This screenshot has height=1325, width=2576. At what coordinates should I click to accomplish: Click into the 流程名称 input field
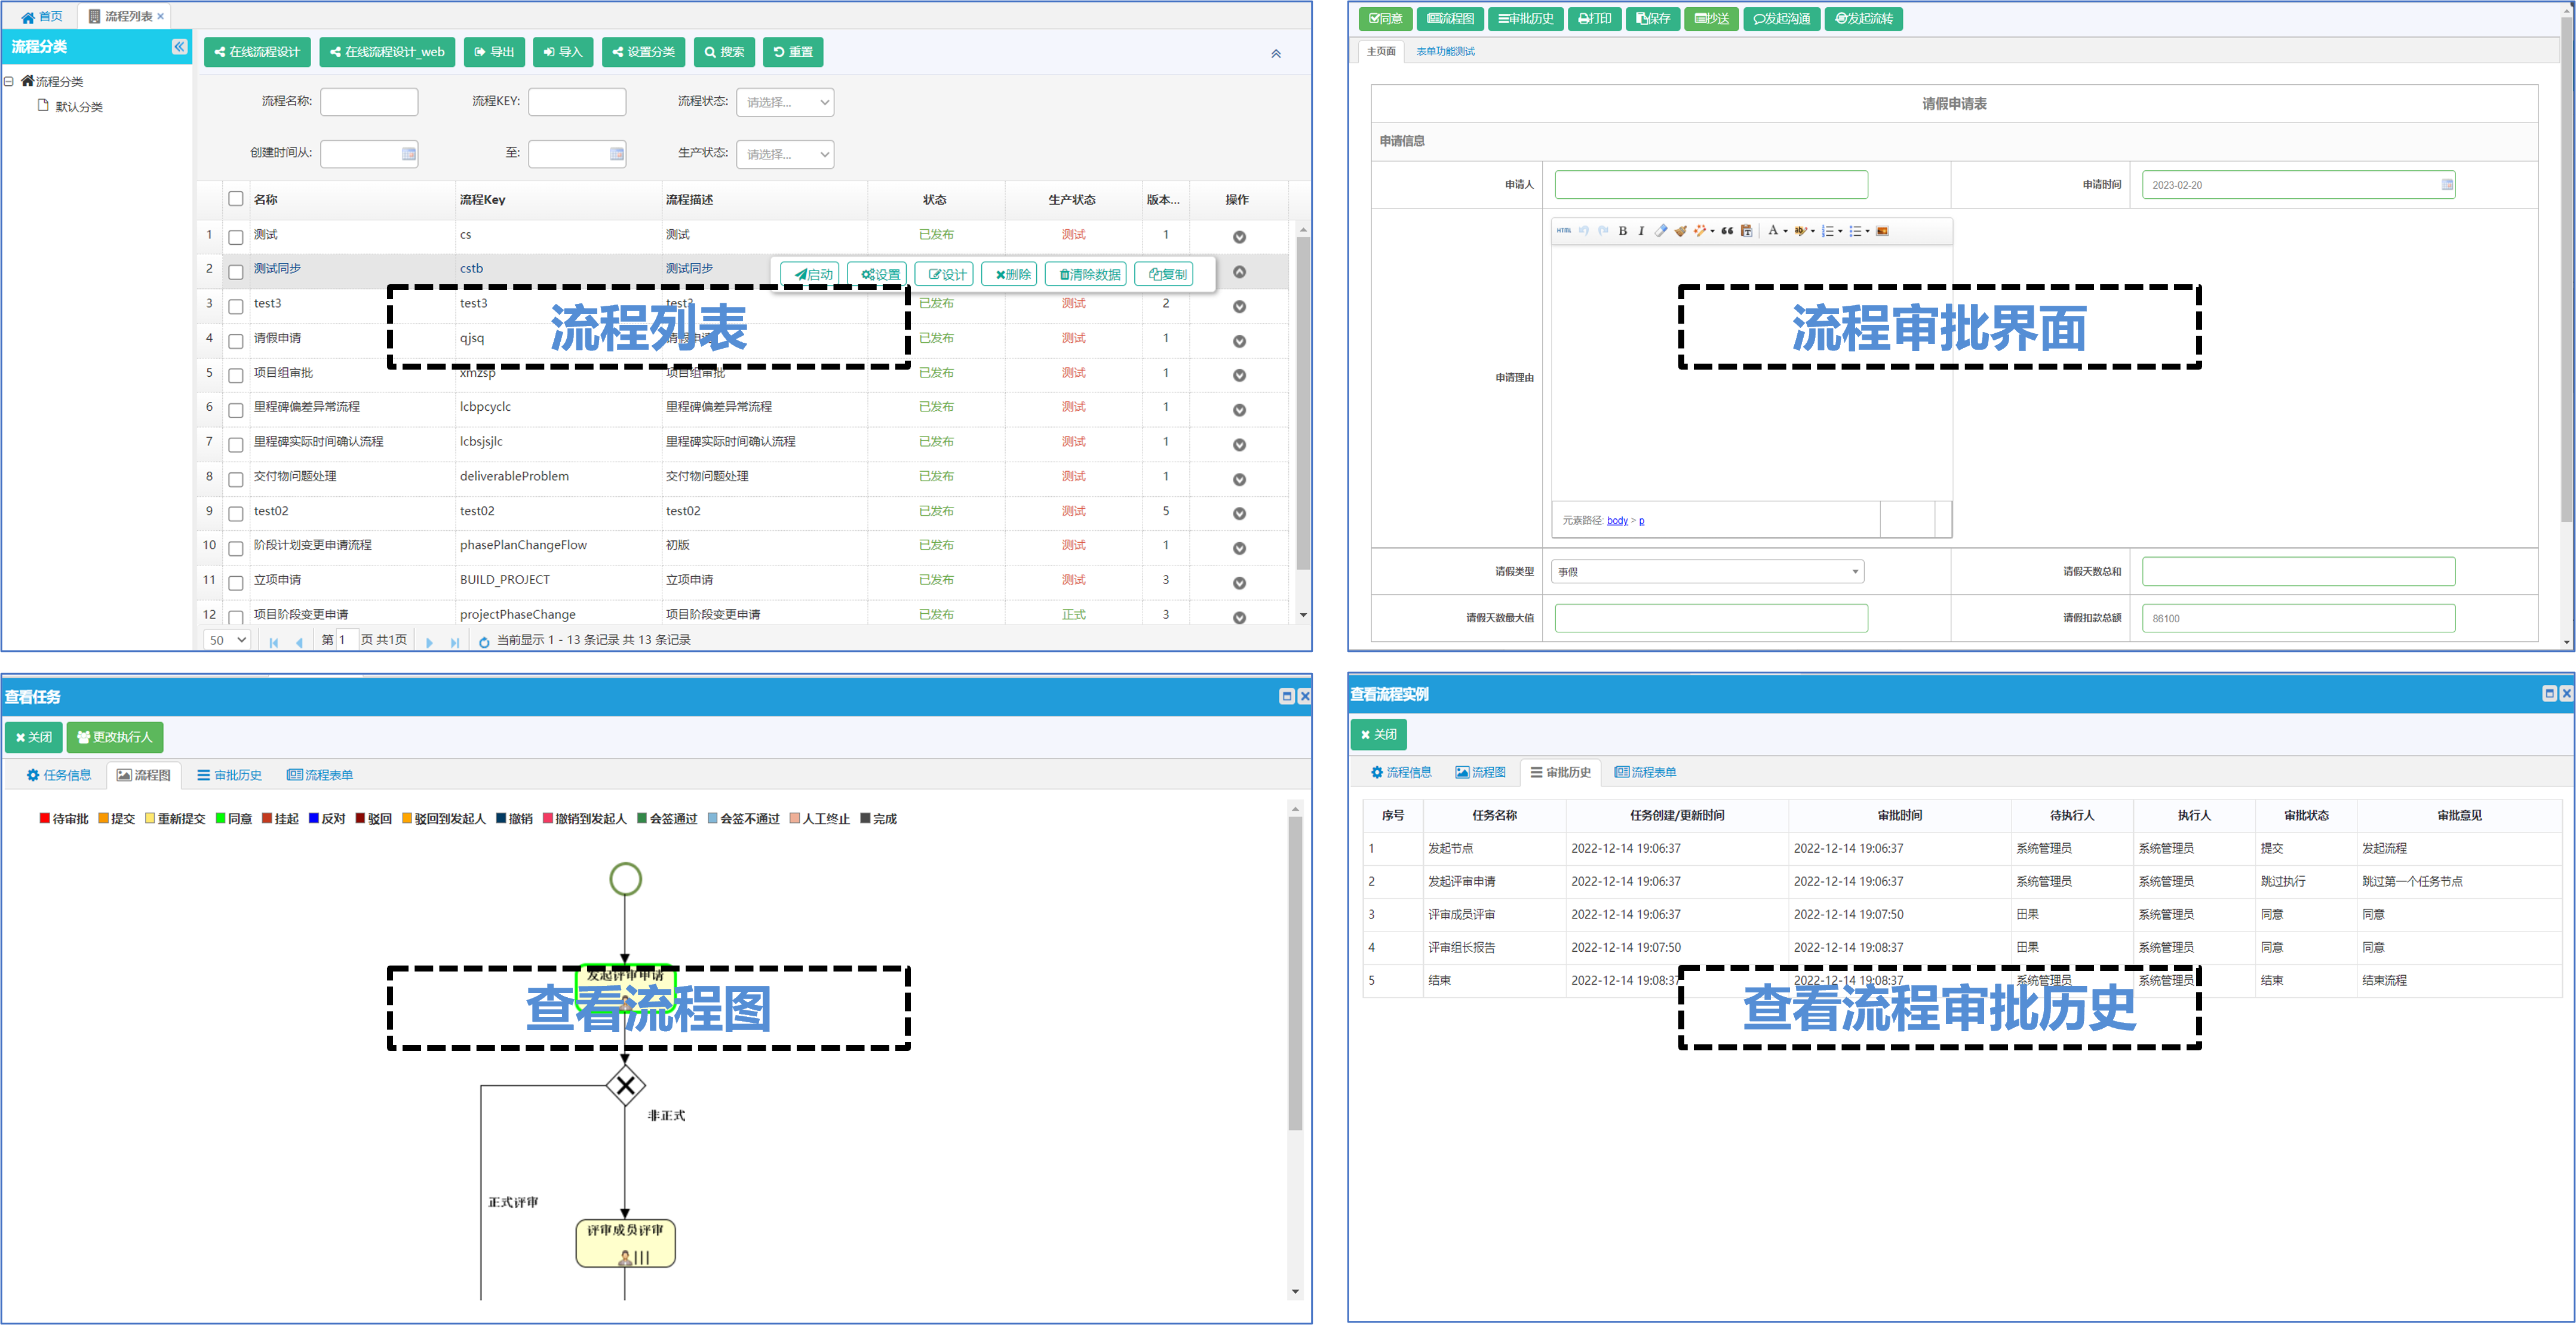[x=369, y=102]
